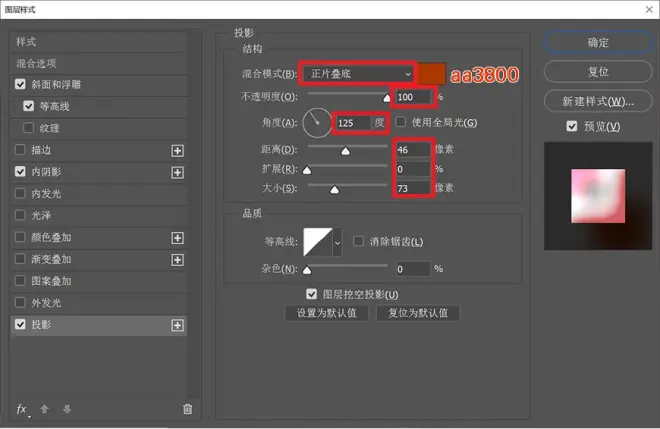Enable the 描边 checkbox
This screenshot has height=429, width=660.
(x=20, y=150)
